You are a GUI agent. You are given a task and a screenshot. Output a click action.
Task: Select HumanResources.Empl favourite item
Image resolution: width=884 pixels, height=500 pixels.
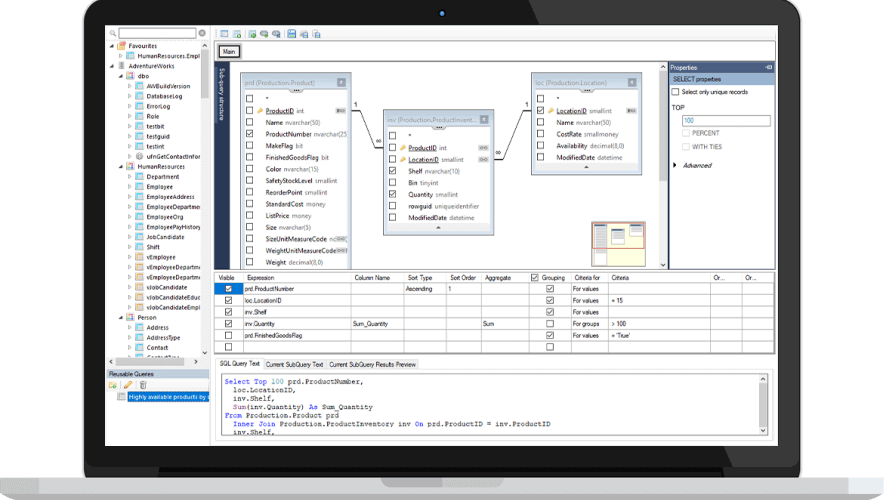tap(169, 56)
